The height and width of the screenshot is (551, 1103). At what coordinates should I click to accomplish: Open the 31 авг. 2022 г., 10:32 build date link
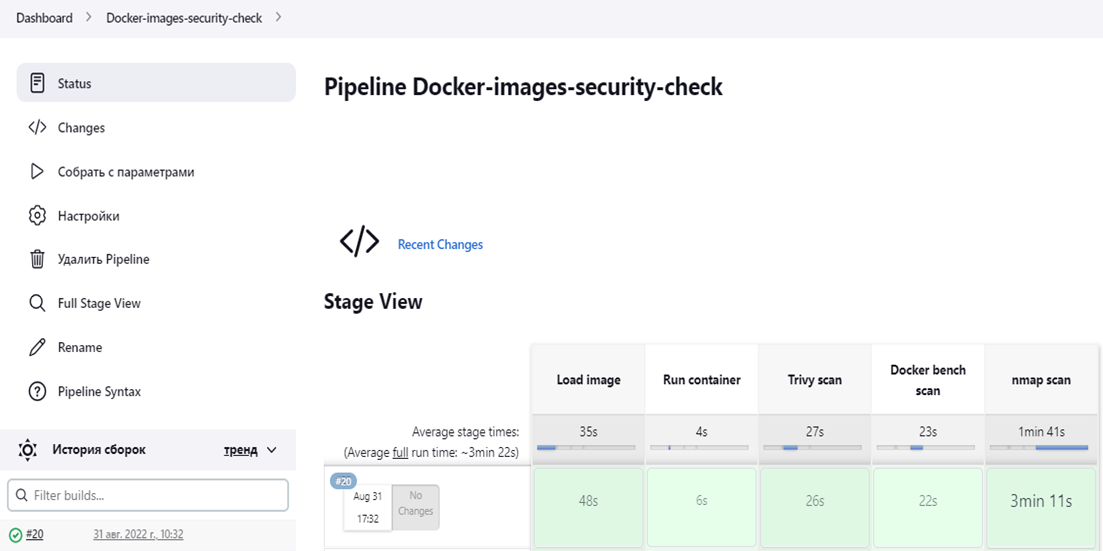138,535
